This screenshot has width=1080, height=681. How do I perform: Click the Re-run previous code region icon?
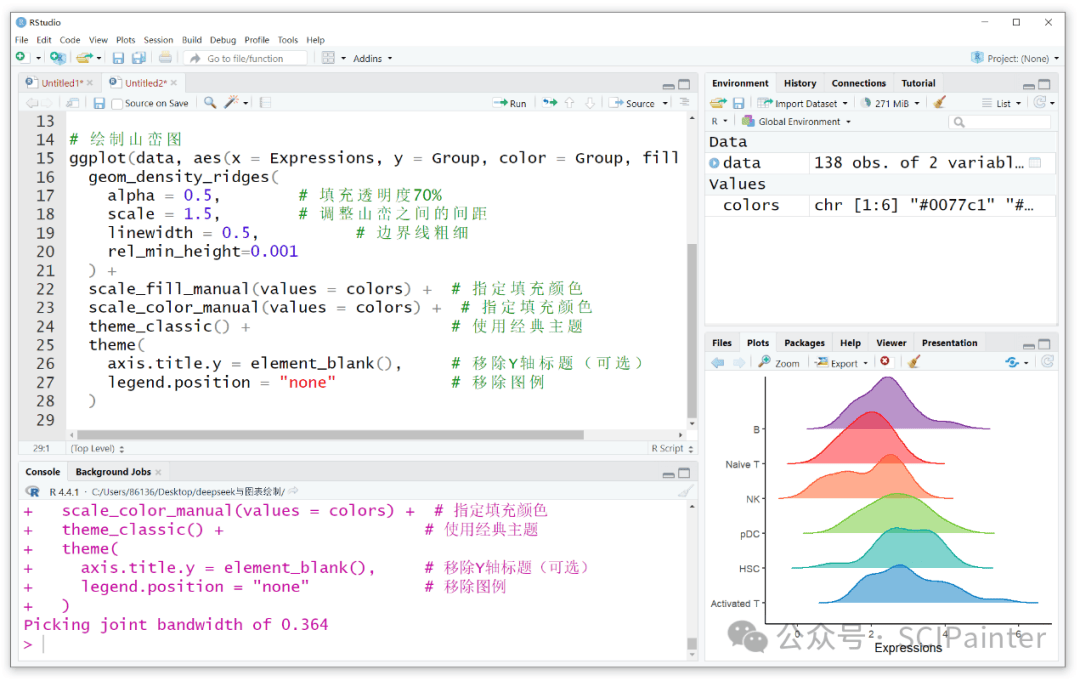click(x=550, y=103)
